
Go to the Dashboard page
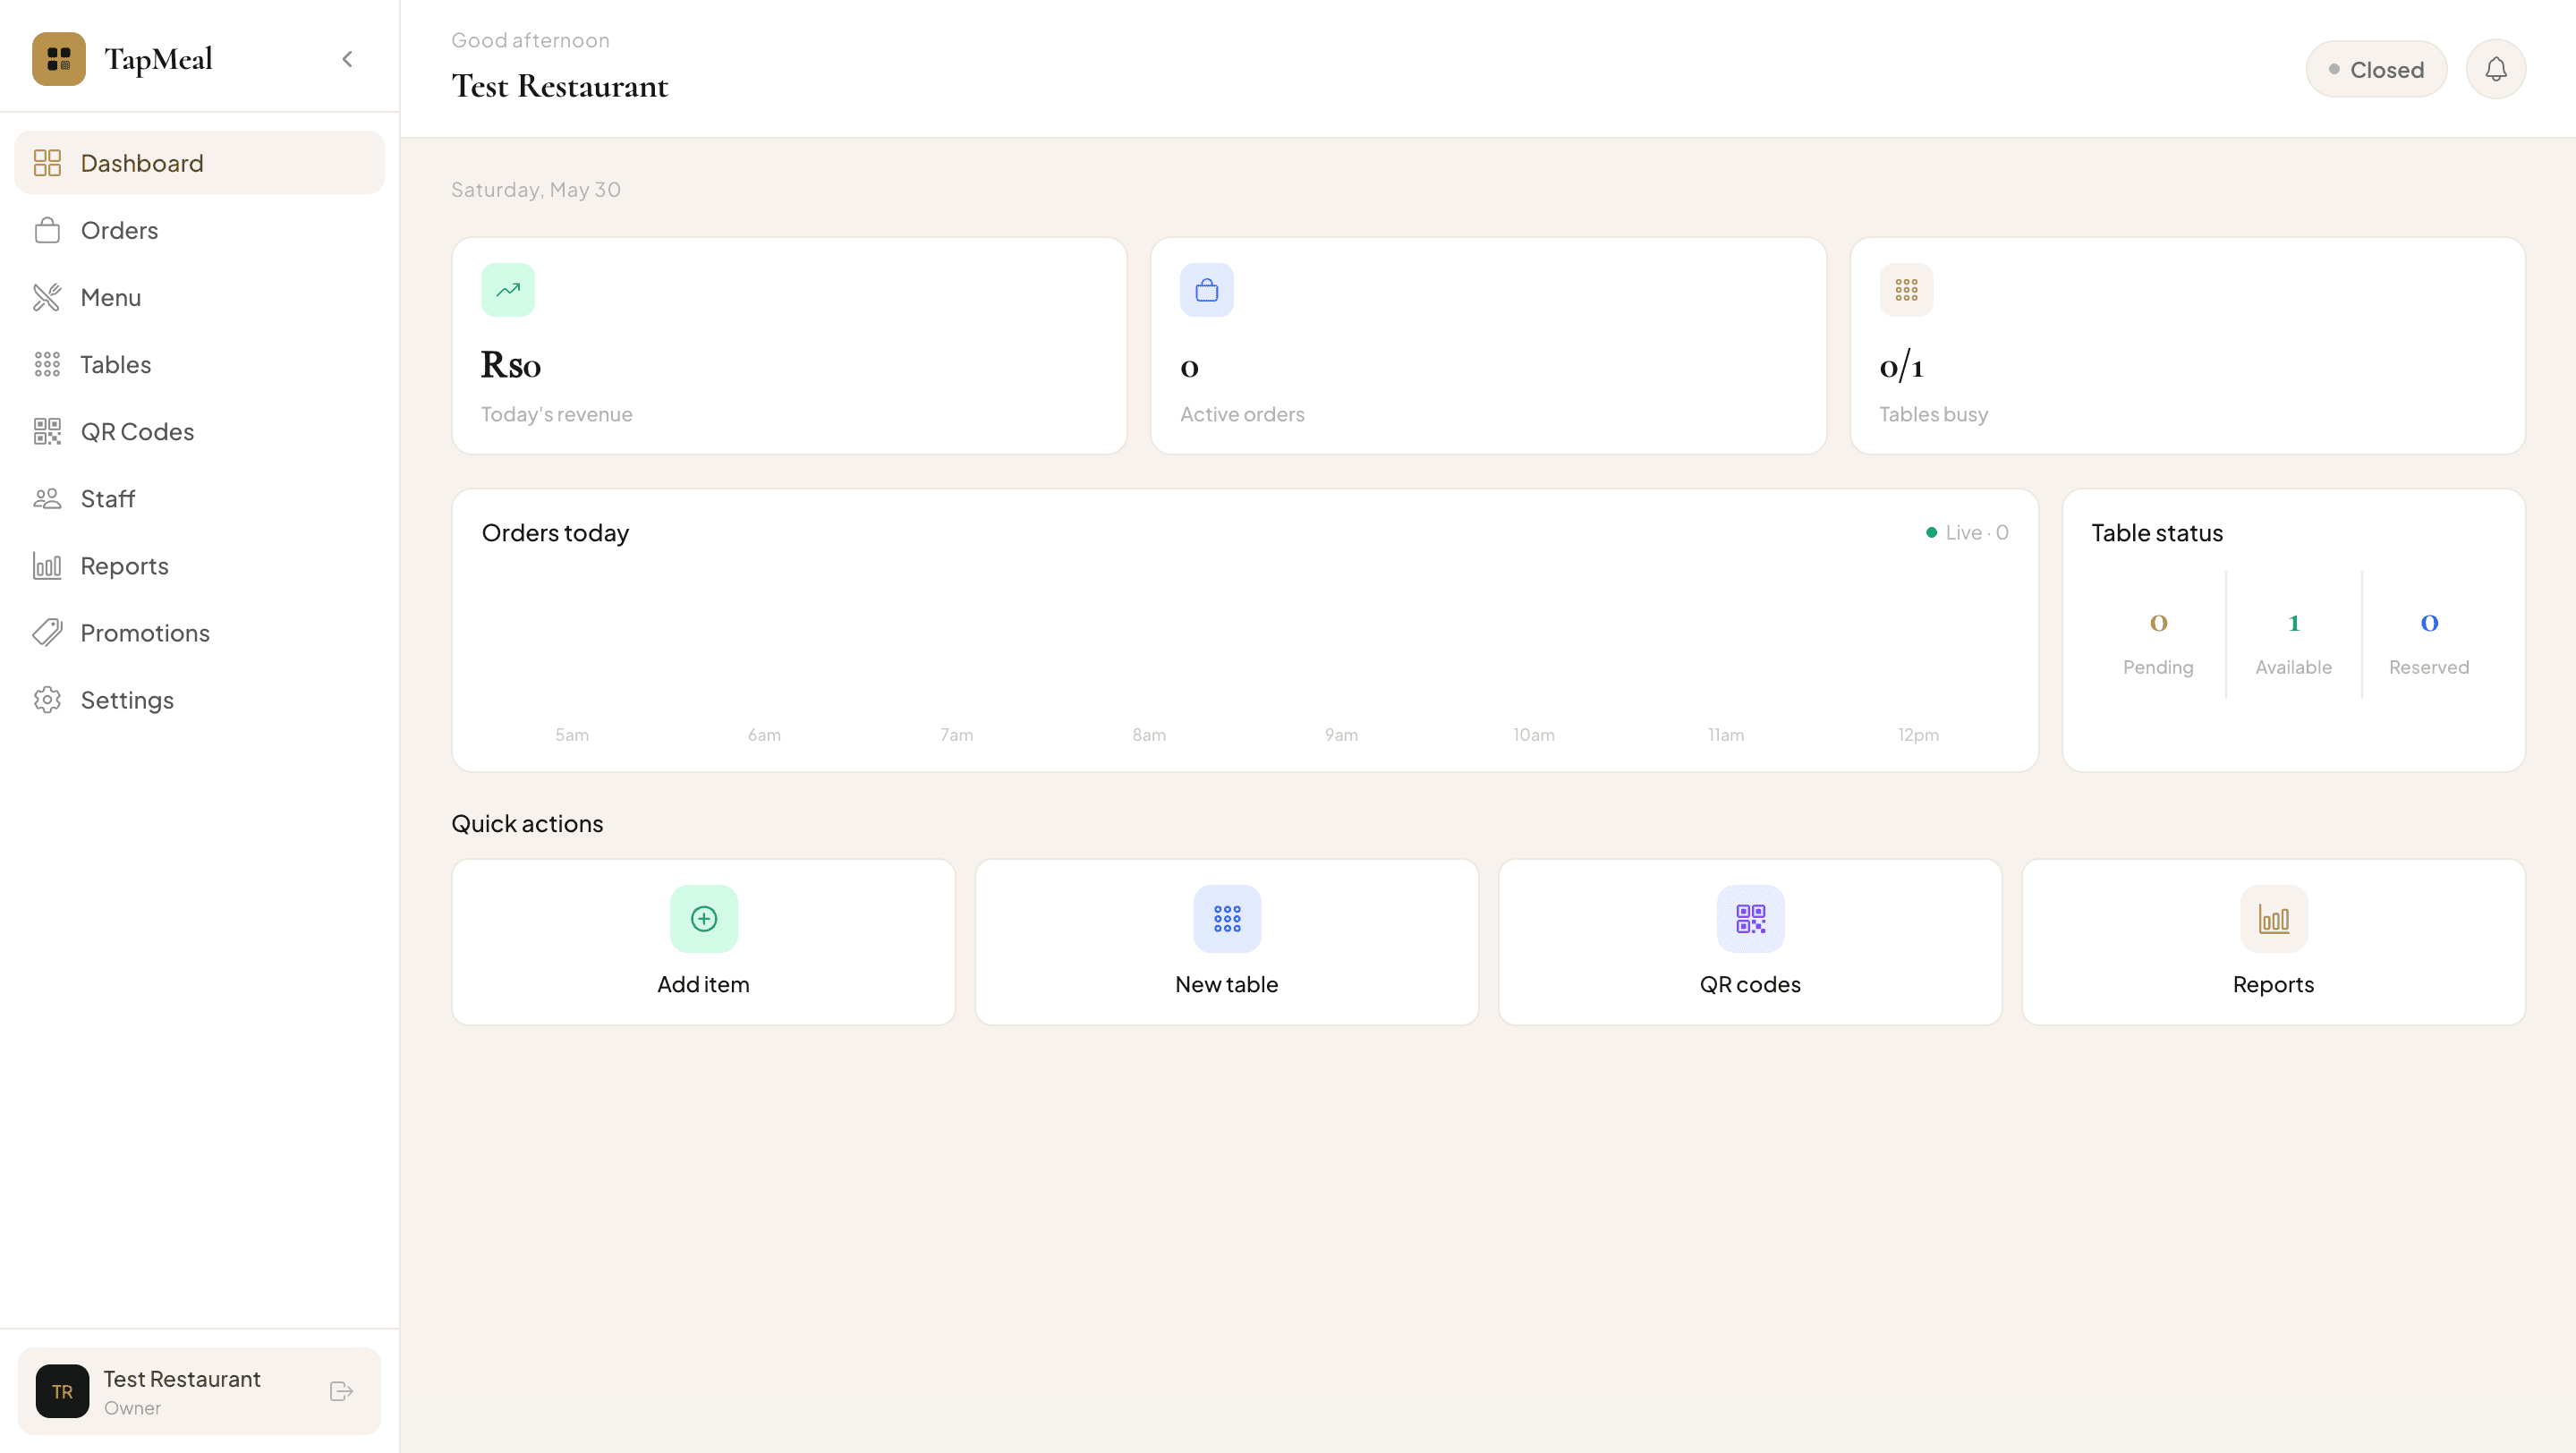tap(199, 163)
